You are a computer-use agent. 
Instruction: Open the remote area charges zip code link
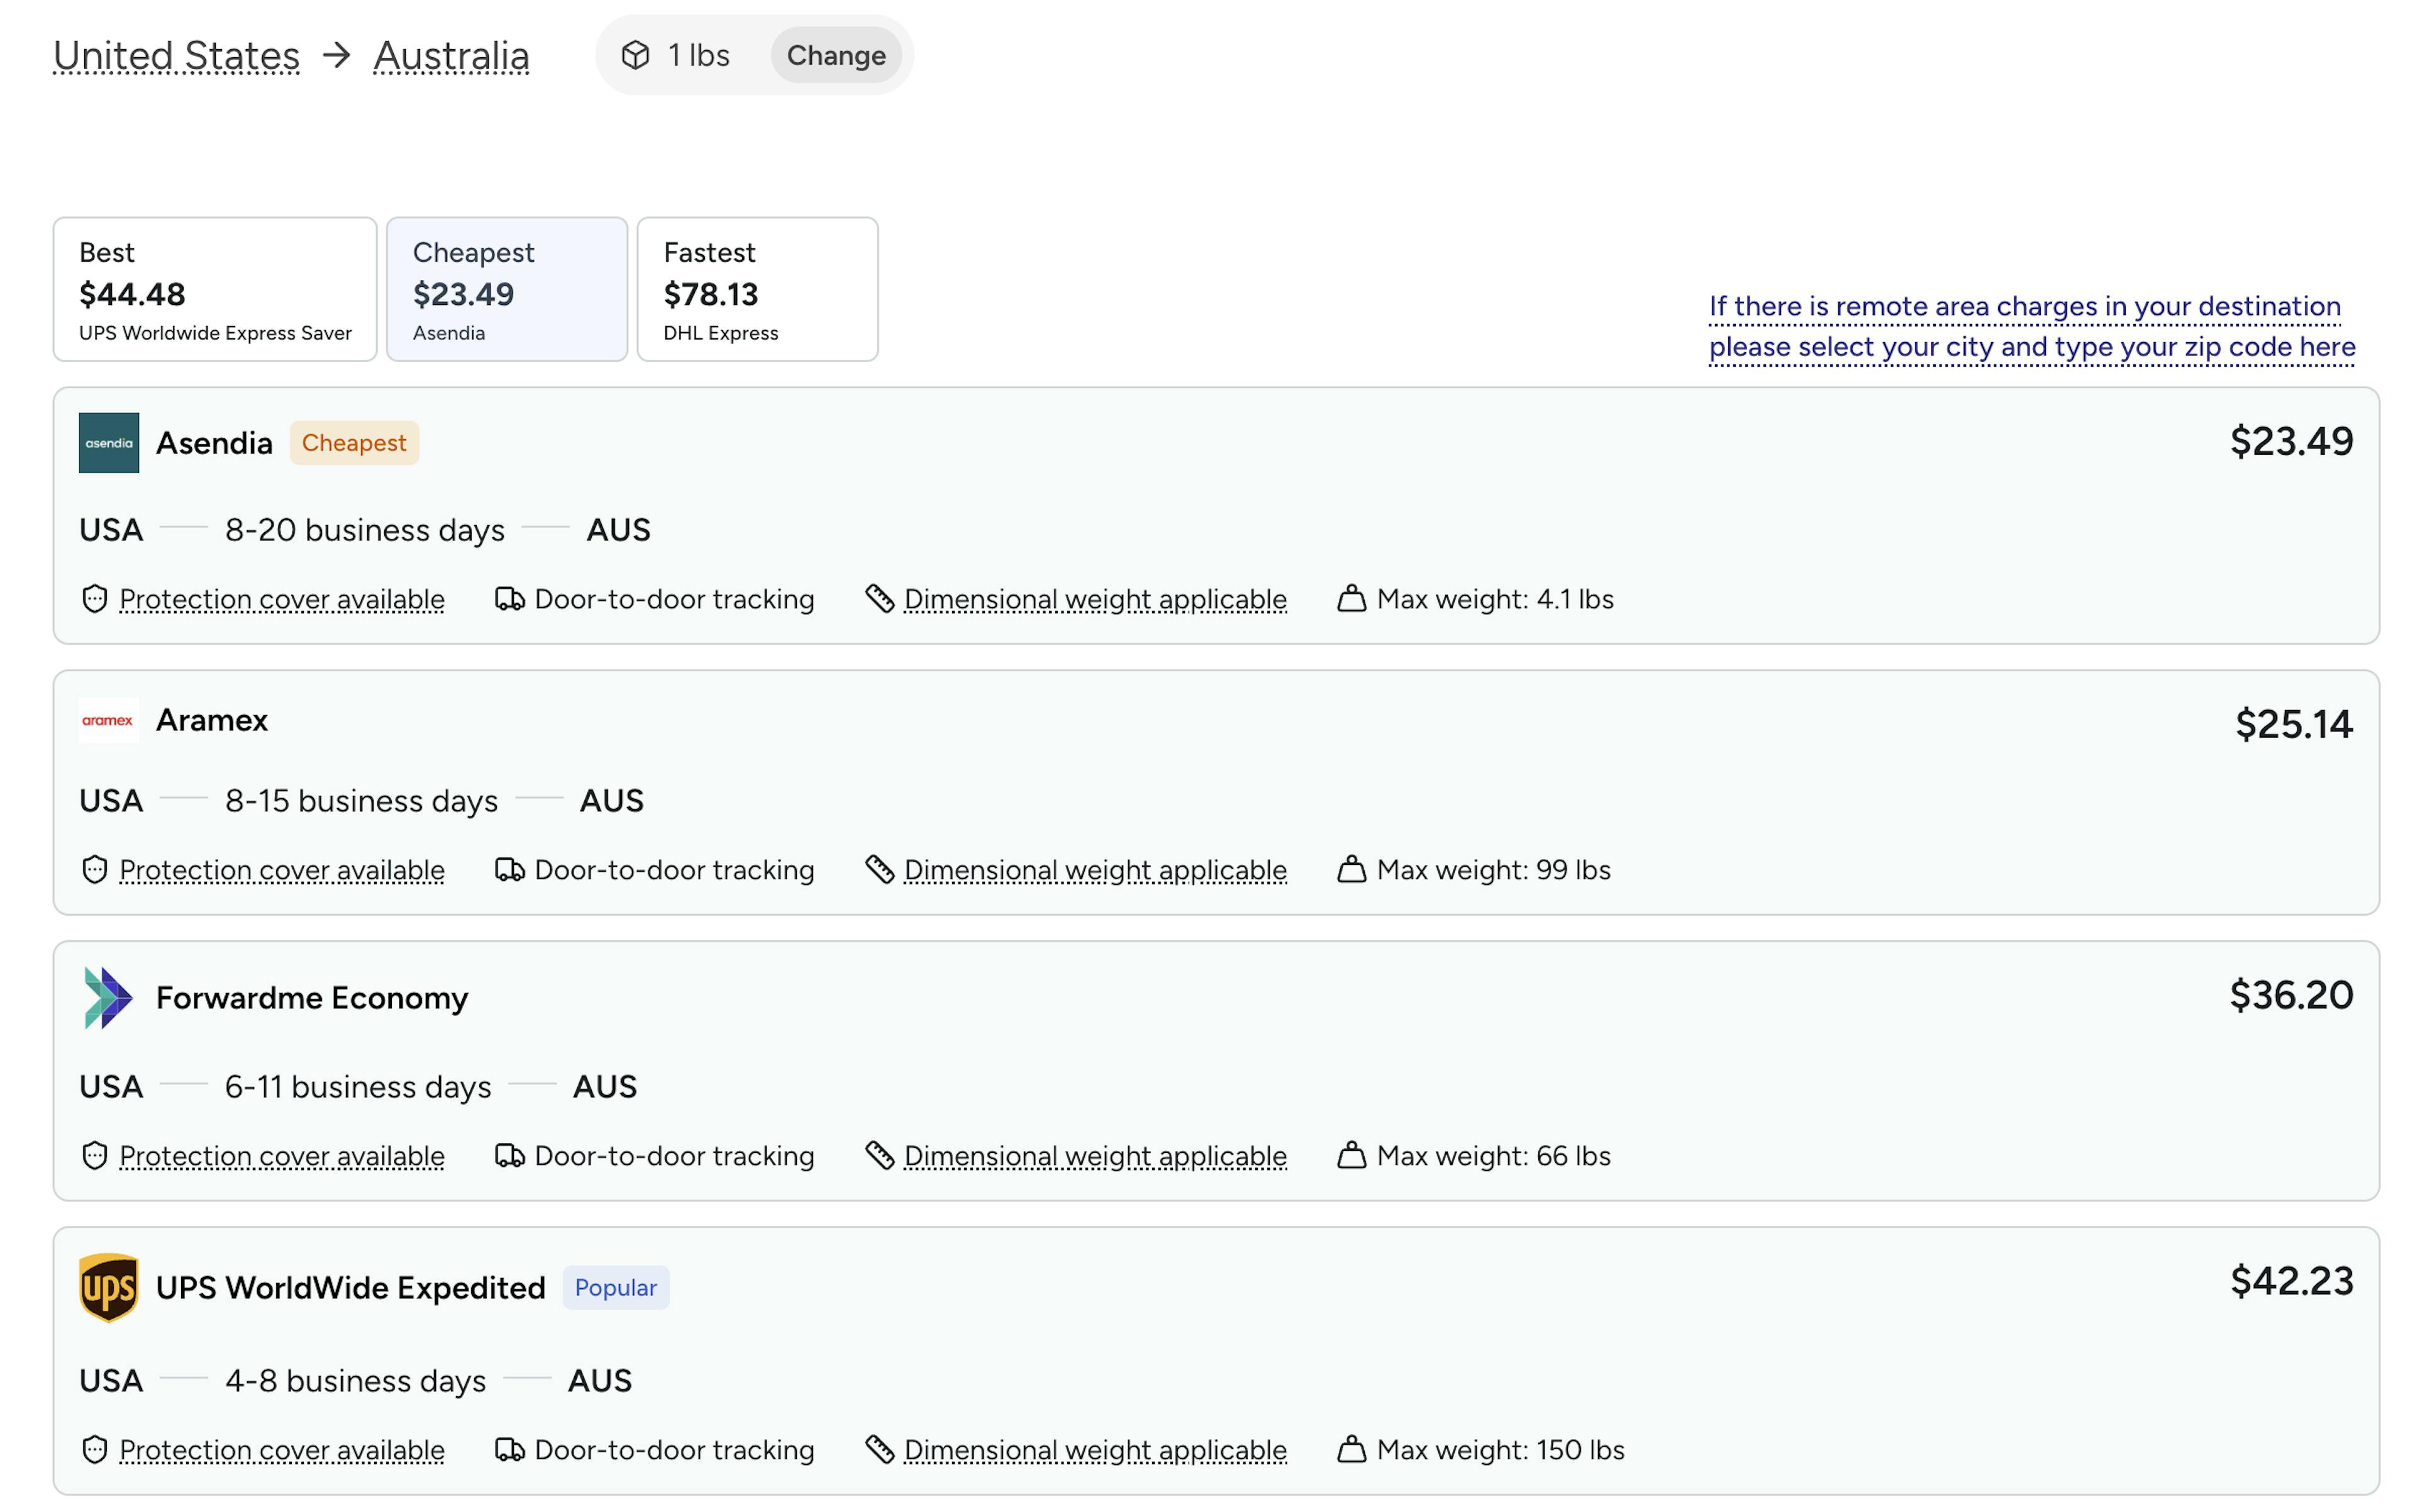pos(2032,326)
